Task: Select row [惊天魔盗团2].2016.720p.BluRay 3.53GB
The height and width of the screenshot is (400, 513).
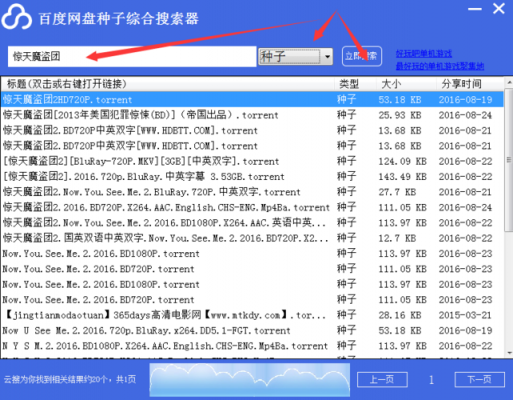Action: [252, 177]
